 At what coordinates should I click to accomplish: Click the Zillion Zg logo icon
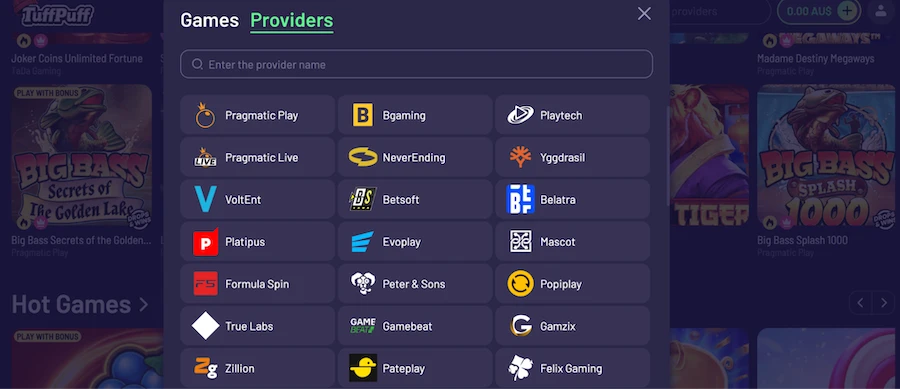click(x=205, y=368)
